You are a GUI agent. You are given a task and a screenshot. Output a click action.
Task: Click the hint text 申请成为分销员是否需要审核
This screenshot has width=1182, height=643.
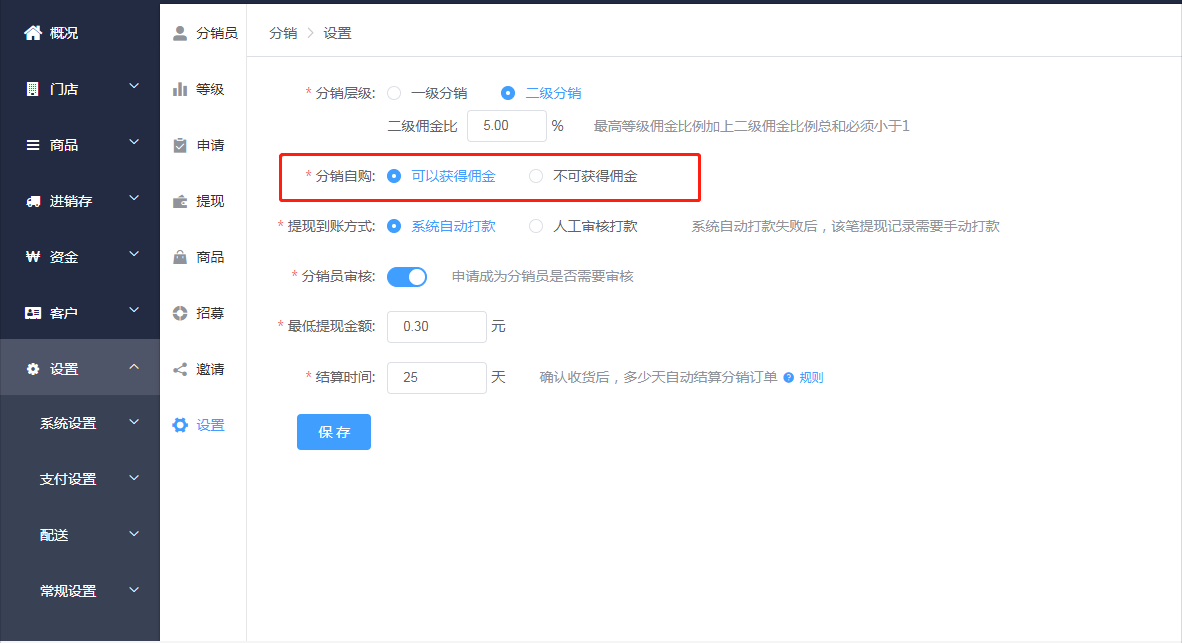coord(542,277)
